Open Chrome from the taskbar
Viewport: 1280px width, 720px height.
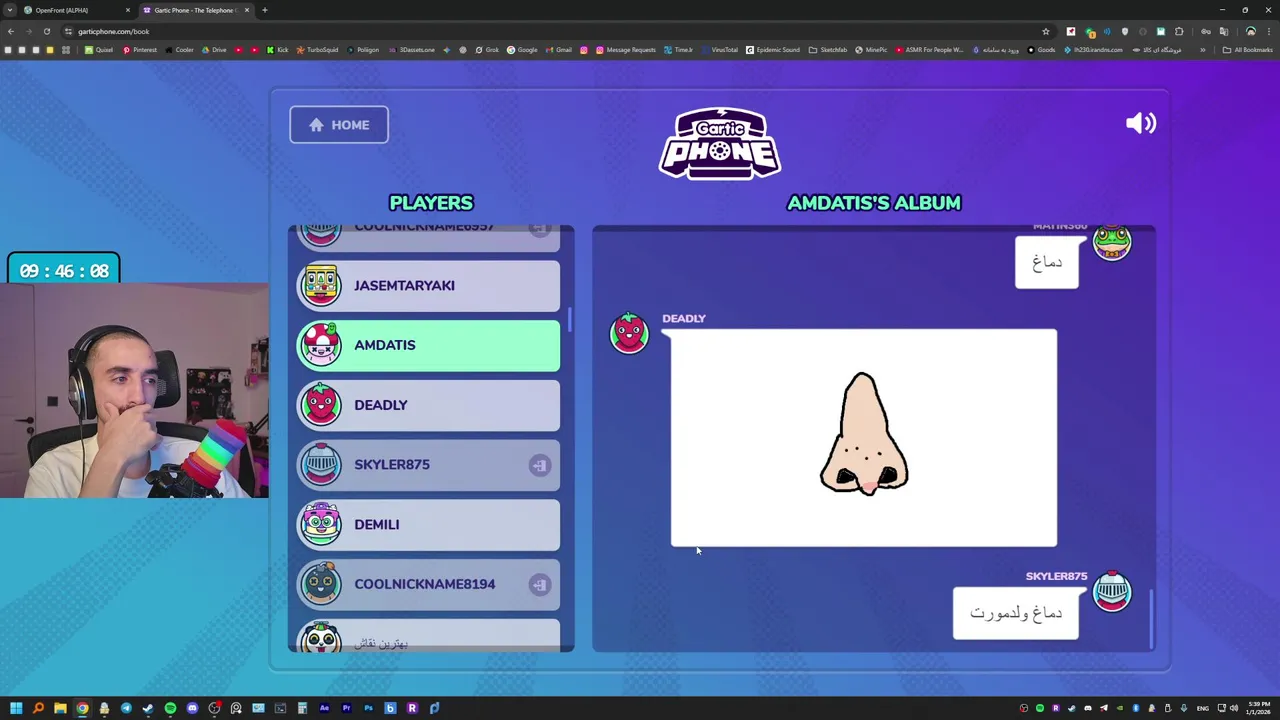pos(82,708)
